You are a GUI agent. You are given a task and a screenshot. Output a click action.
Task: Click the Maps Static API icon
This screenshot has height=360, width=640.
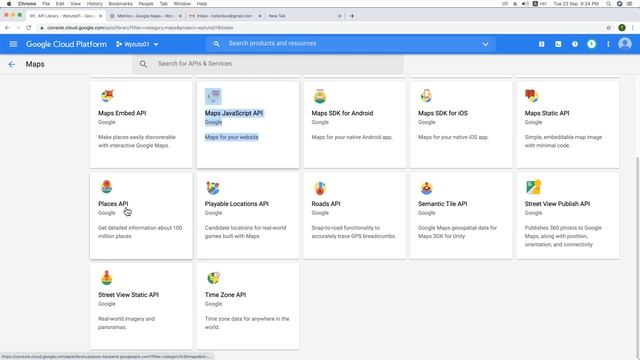(x=532, y=96)
